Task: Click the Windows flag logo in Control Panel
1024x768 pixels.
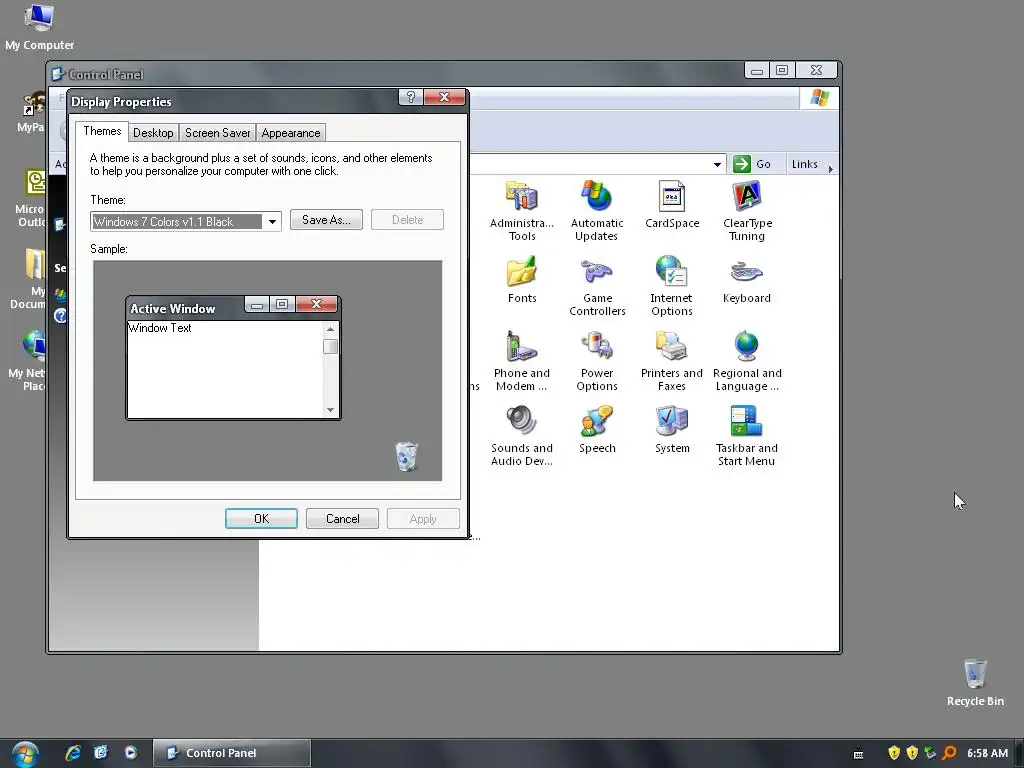Action: pyautogui.click(x=819, y=98)
